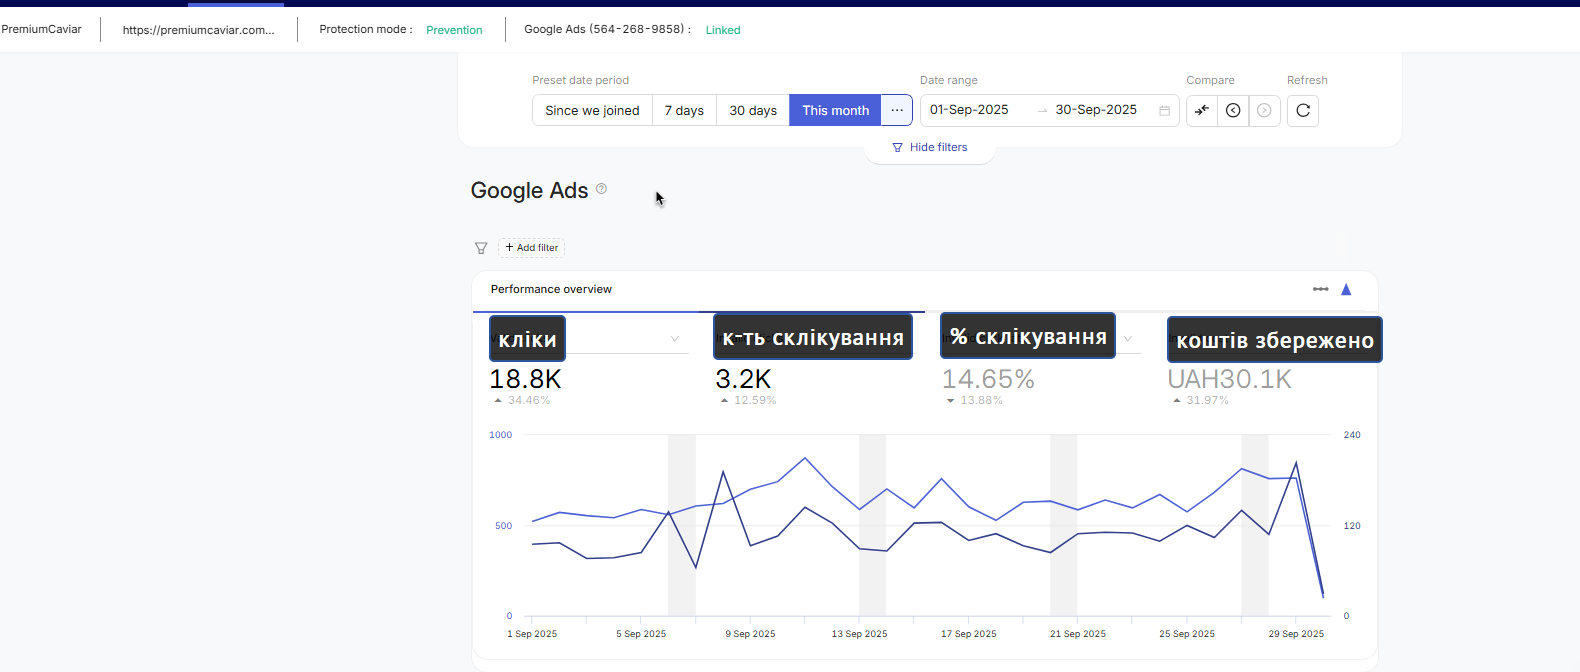
Task: Select the This month preset
Action: [x=835, y=110]
